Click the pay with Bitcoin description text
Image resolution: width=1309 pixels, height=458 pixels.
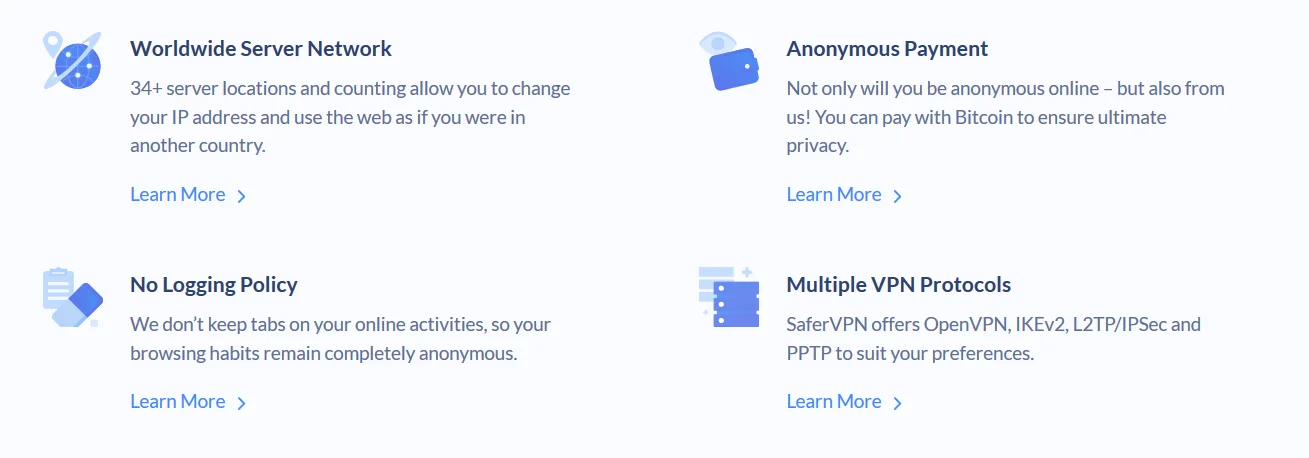tap(1006, 117)
